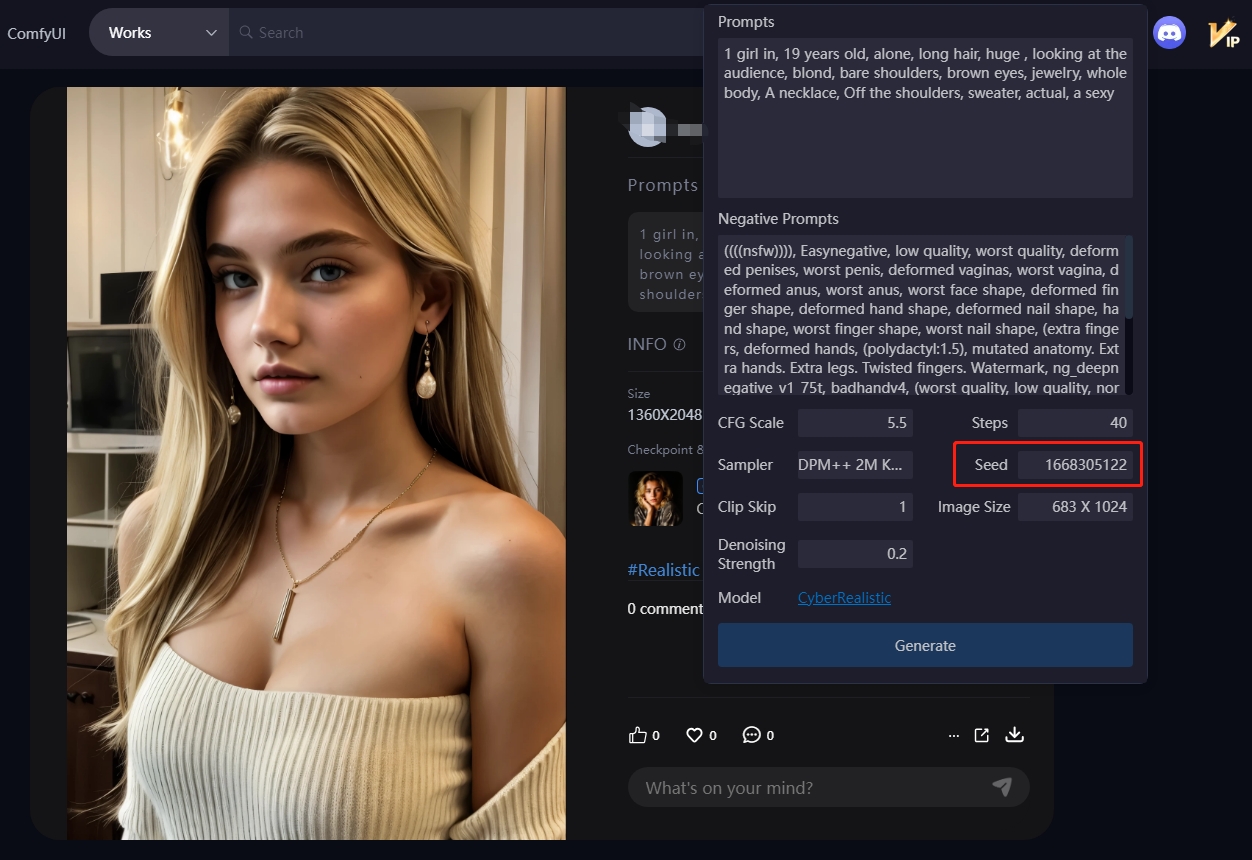1252x860 pixels.
Task: Click the INFO help circle icon
Action: pyautogui.click(x=680, y=345)
